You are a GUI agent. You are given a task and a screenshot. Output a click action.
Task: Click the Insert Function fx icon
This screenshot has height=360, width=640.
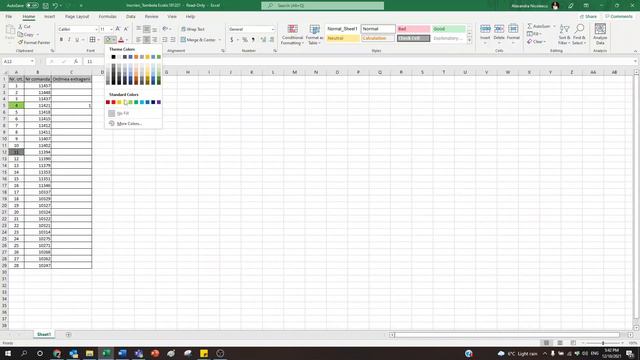tap(76, 61)
